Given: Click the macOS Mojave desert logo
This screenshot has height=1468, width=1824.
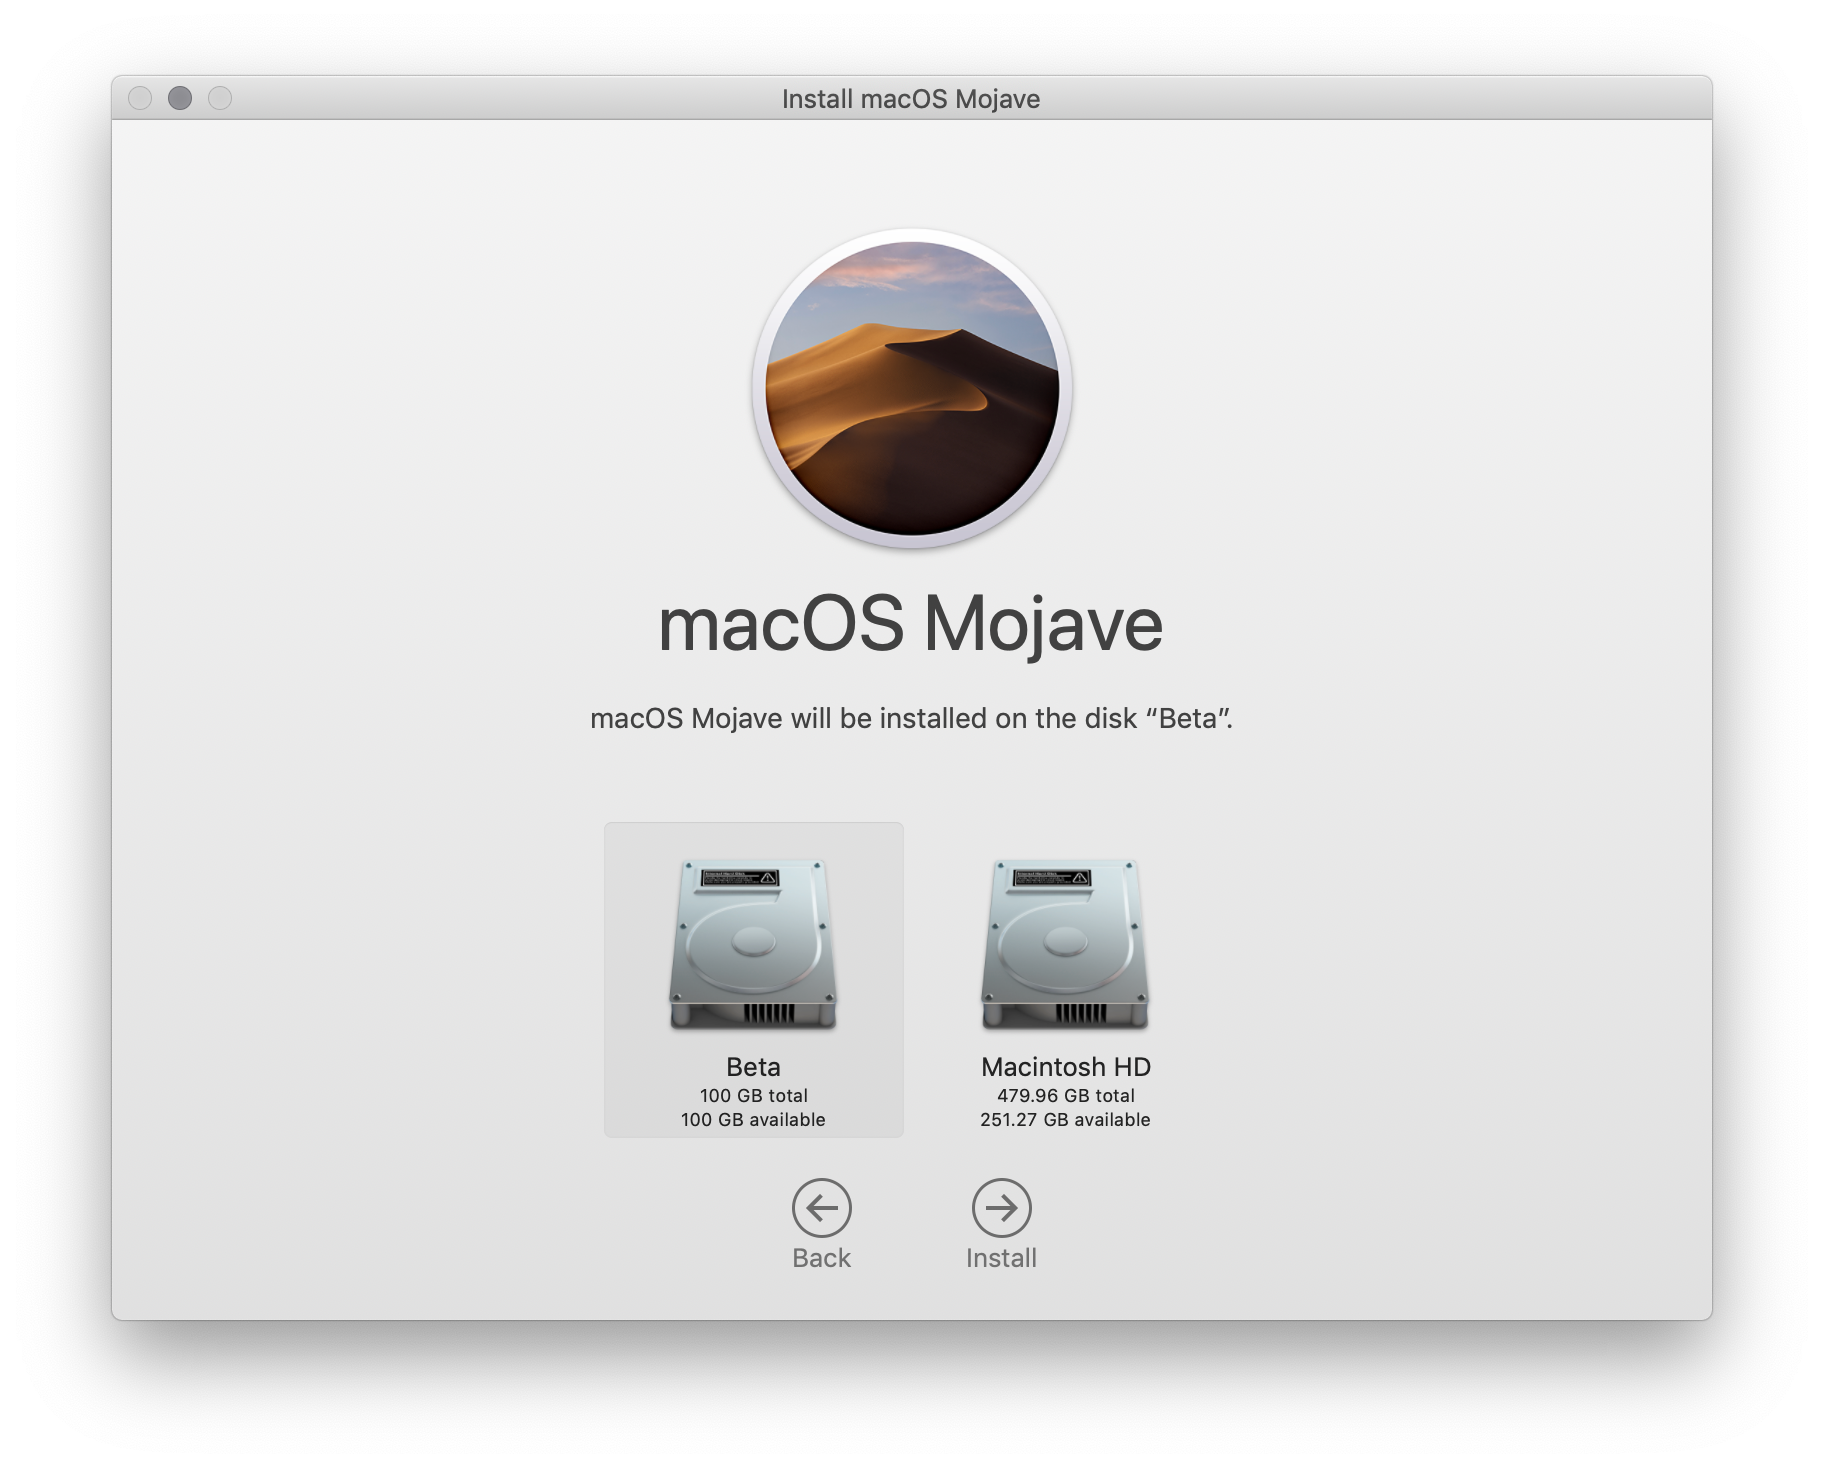Looking at the screenshot, I should pyautogui.click(x=912, y=388).
